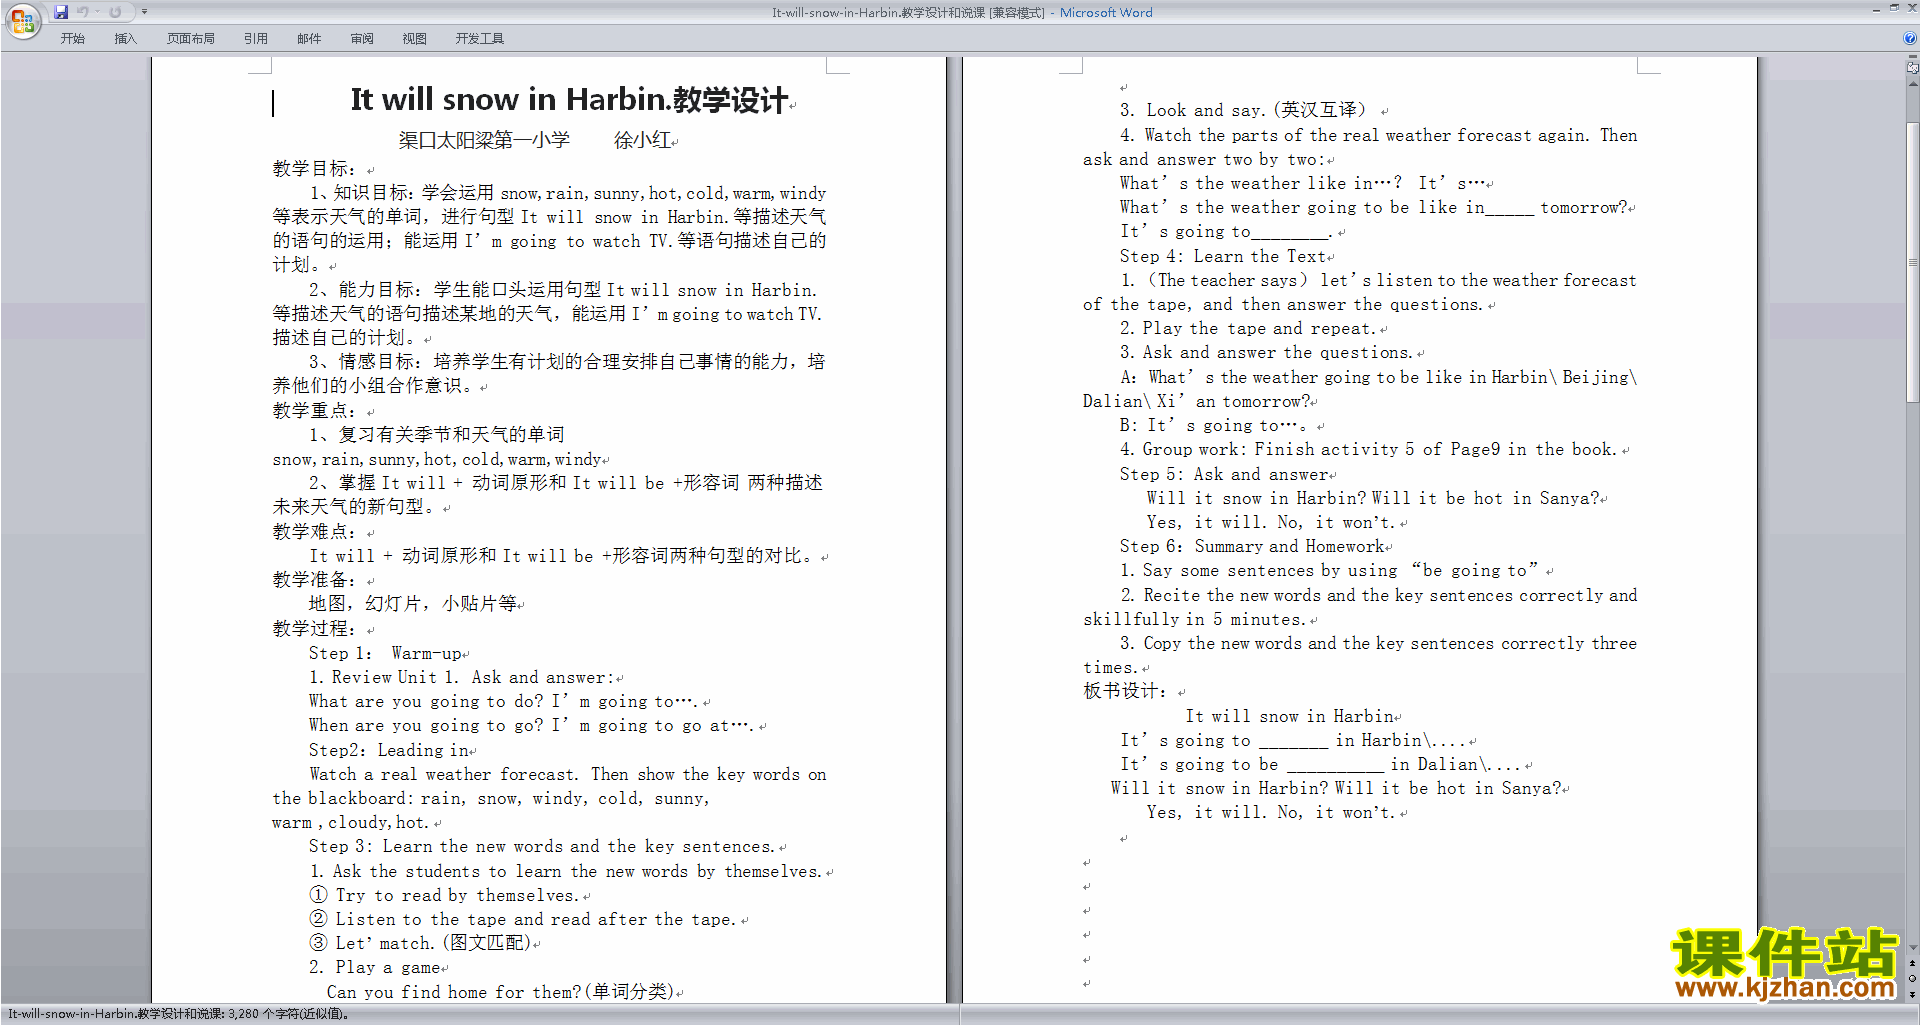Click the Save icon in Quick Access
1920x1025 pixels.
[x=61, y=12]
